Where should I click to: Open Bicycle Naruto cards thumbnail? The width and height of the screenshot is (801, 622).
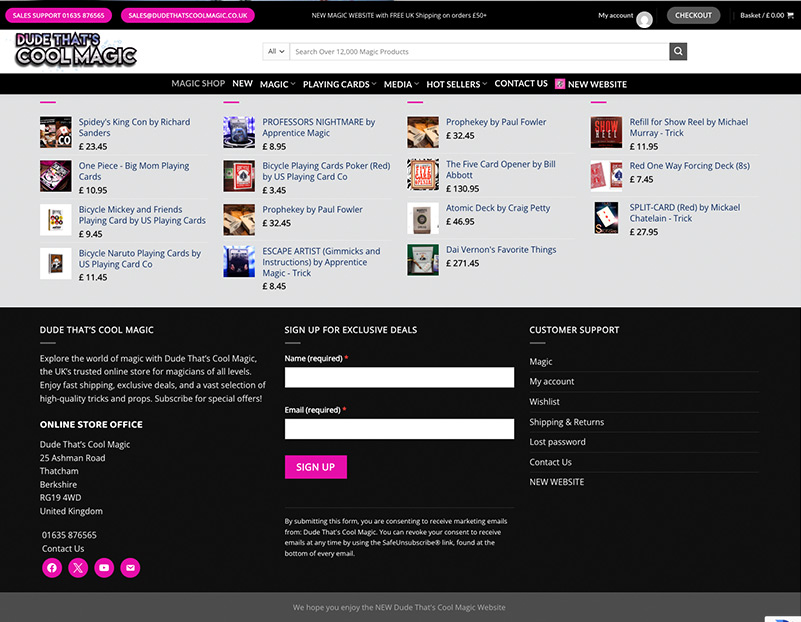click(x=56, y=264)
